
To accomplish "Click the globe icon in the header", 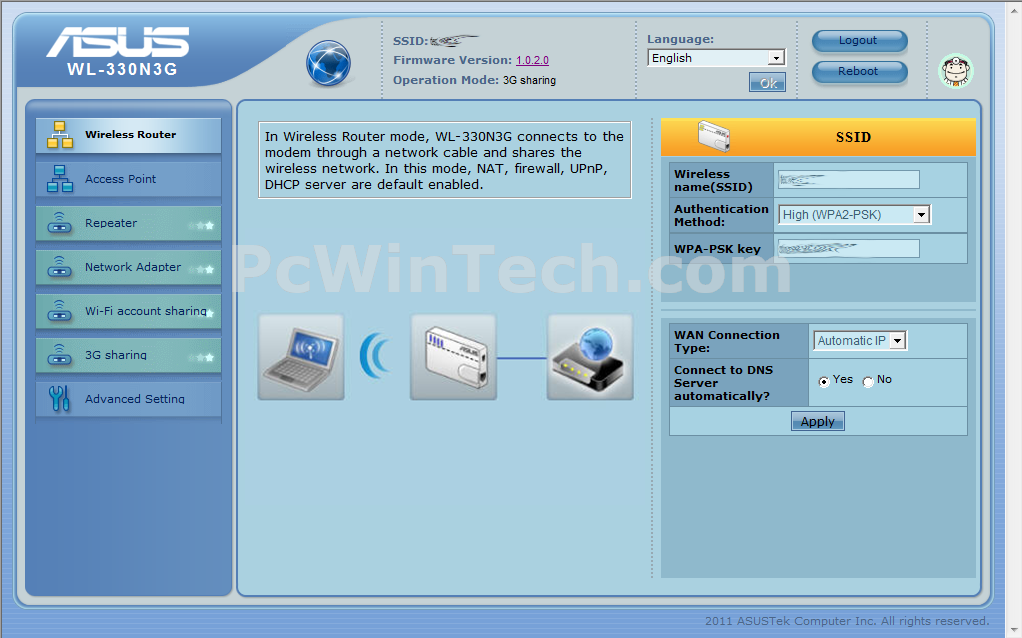I will pos(328,63).
